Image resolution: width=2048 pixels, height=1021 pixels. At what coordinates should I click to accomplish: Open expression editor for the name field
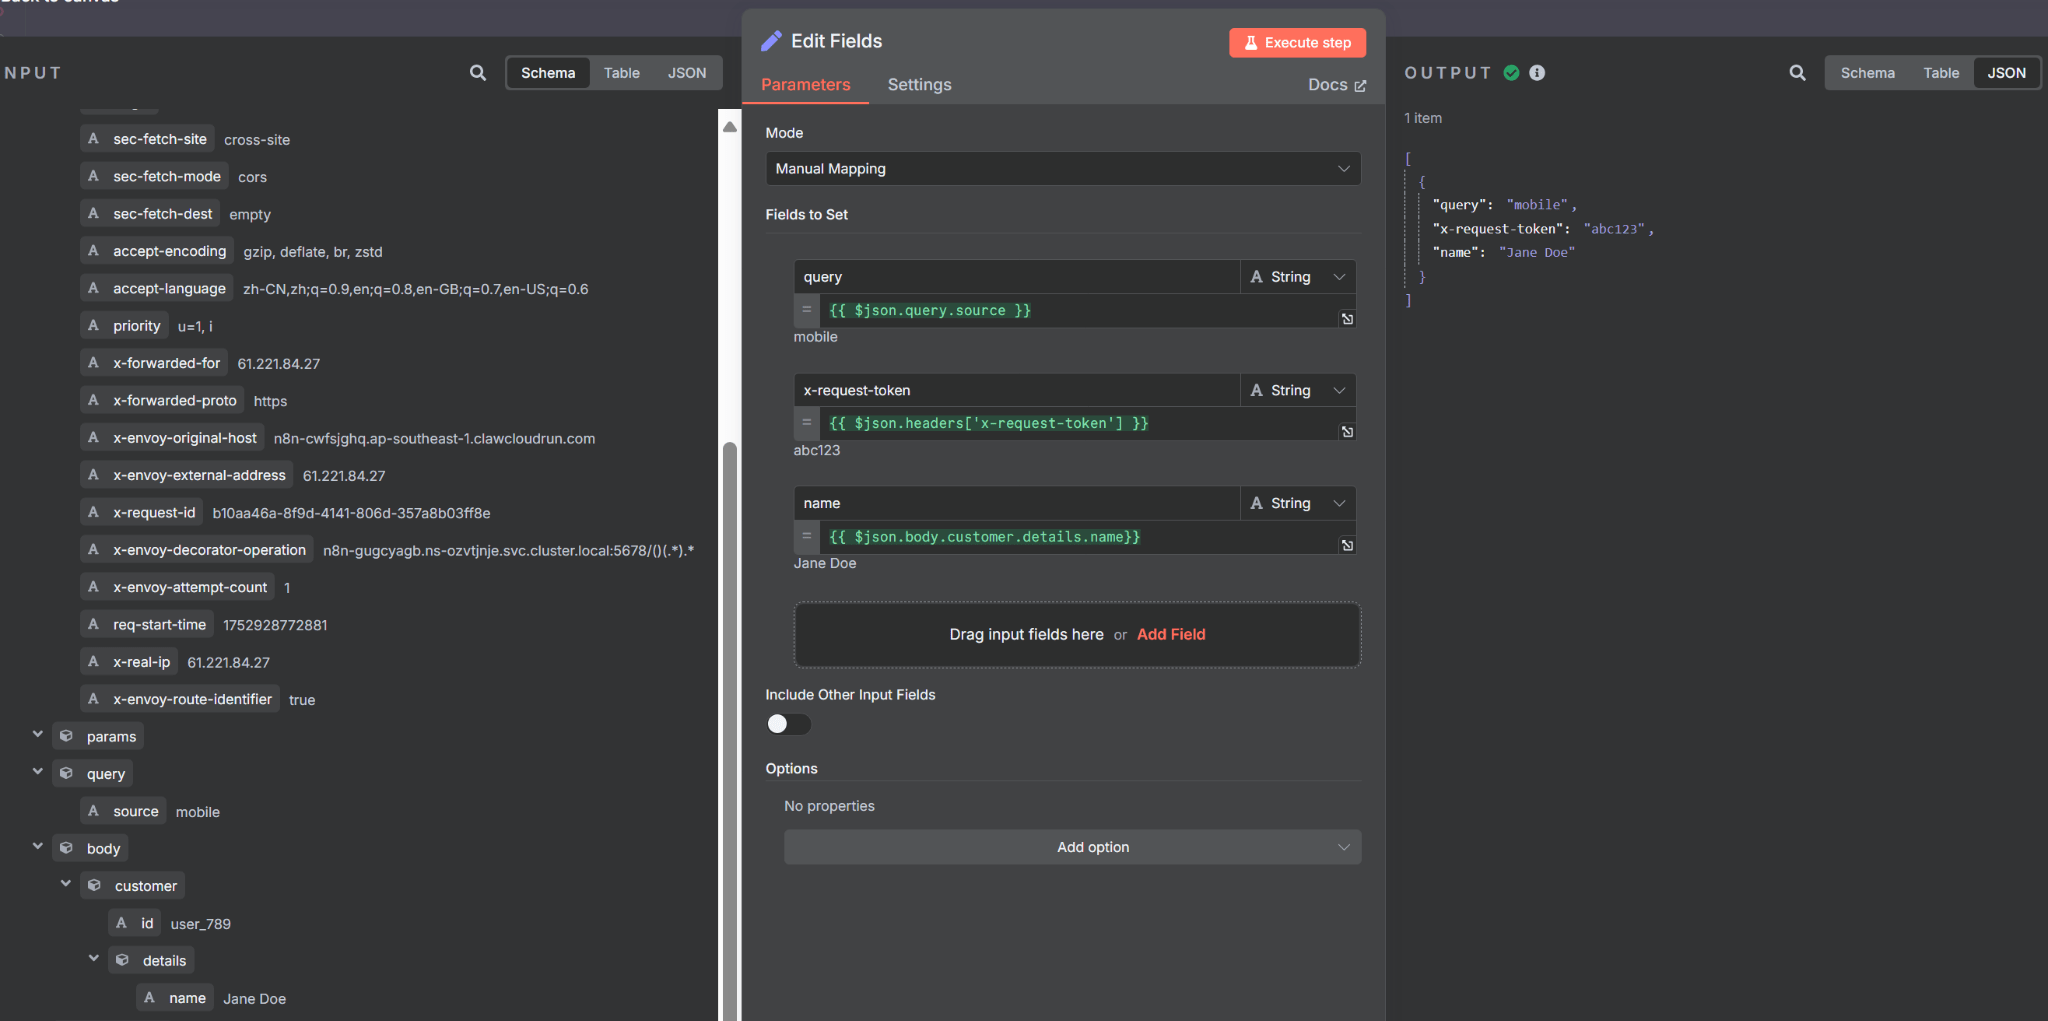(1347, 545)
